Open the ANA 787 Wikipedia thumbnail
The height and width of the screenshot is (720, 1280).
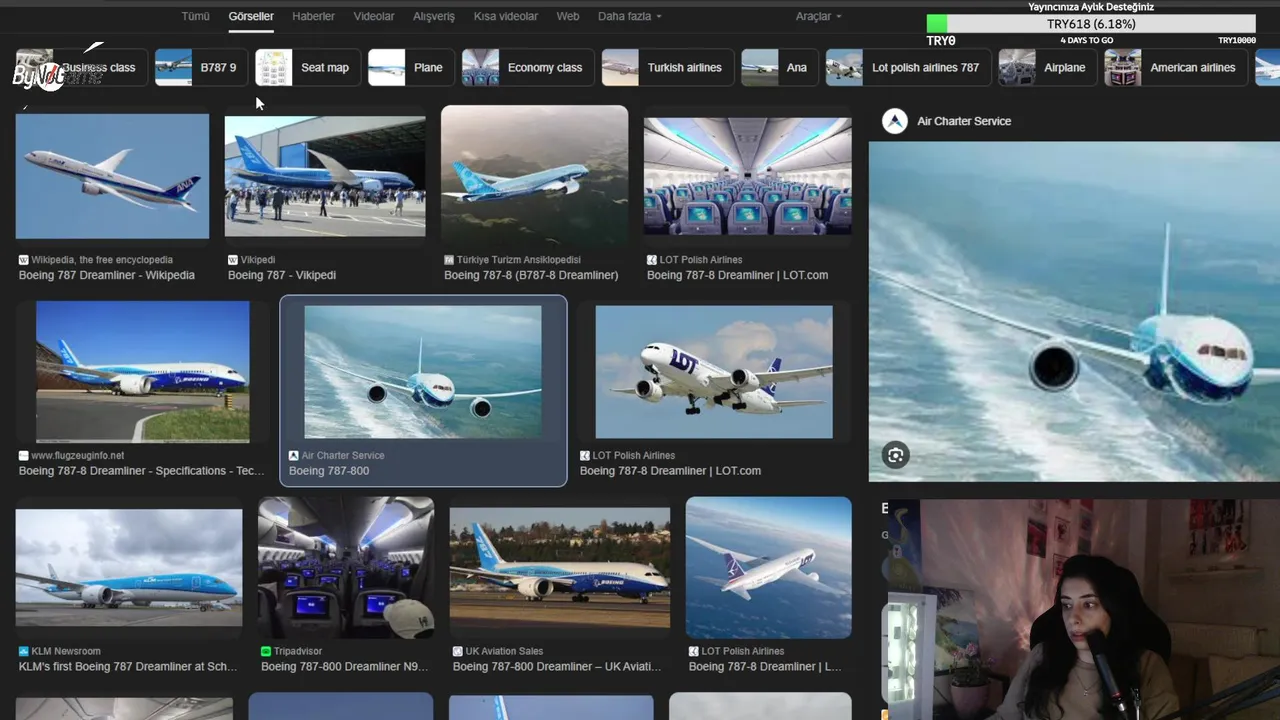(112, 176)
